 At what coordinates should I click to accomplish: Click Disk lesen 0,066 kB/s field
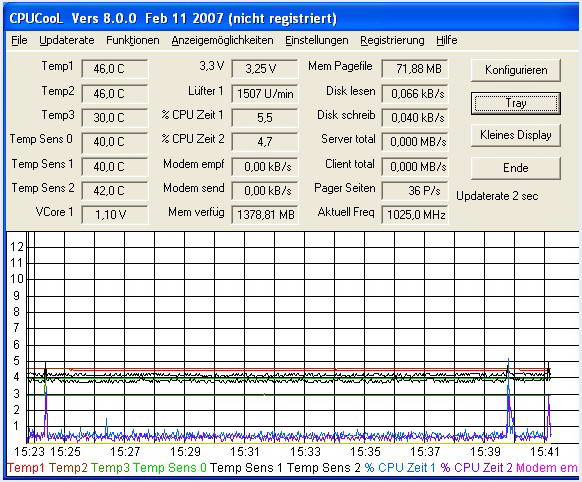[x=414, y=94]
